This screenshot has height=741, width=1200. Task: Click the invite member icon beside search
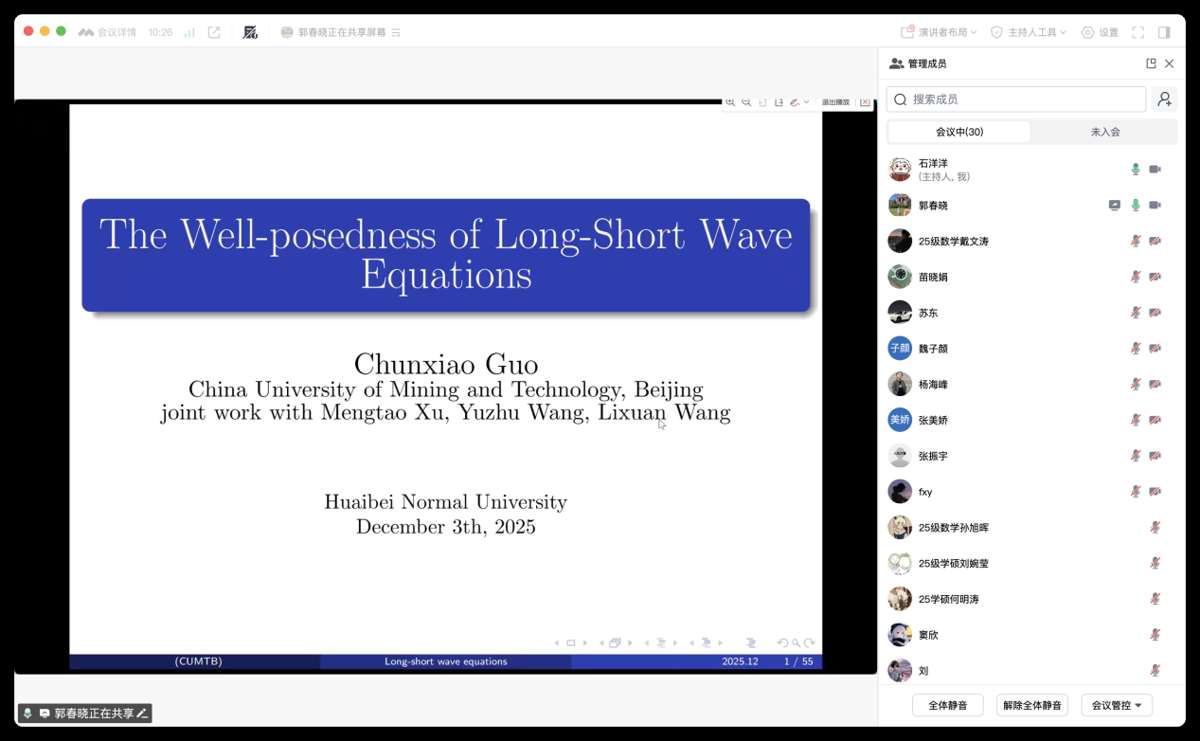1163,99
